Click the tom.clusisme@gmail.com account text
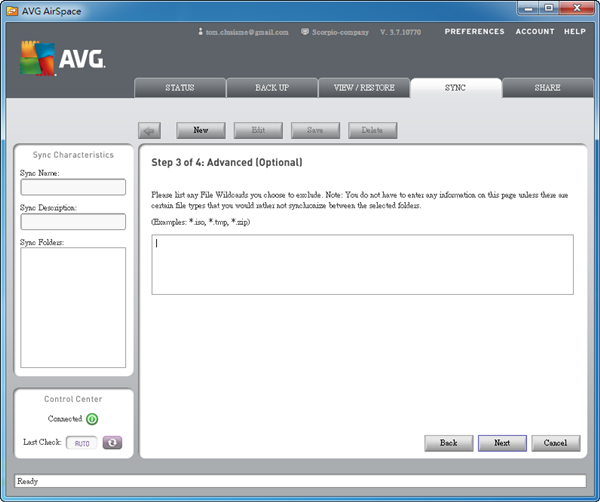The width and height of the screenshot is (600, 502). tap(247, 32)
